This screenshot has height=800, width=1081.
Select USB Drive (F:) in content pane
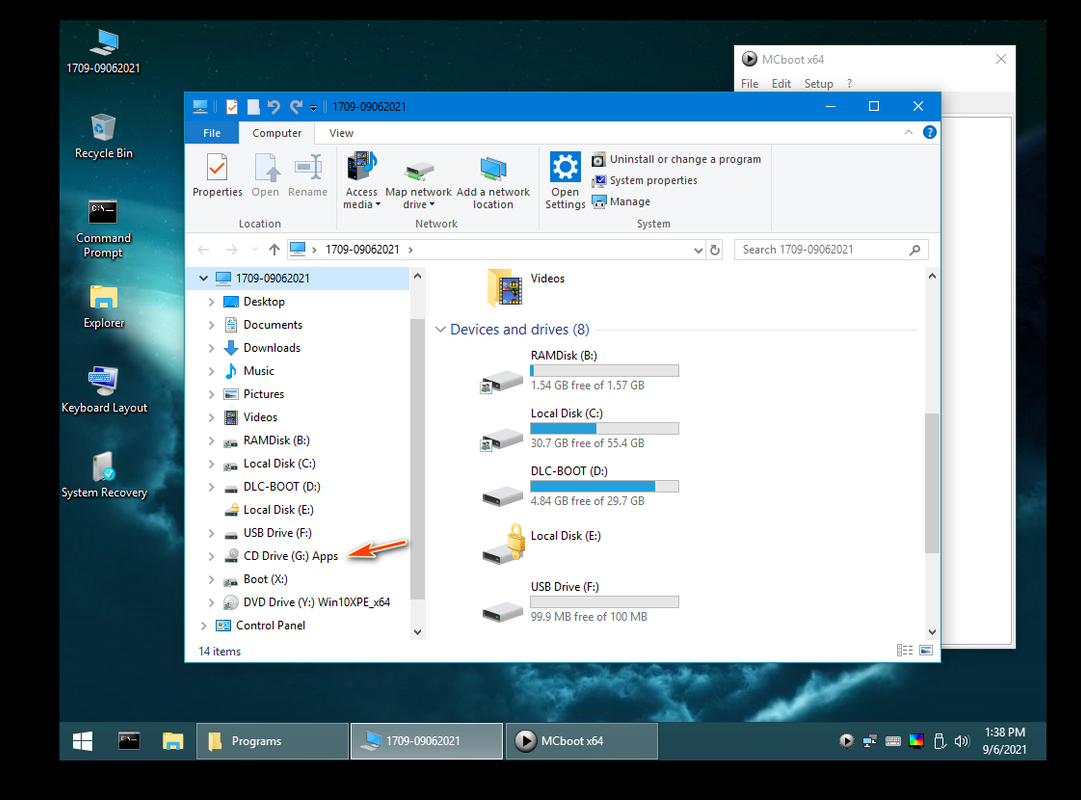coord(579,602)
